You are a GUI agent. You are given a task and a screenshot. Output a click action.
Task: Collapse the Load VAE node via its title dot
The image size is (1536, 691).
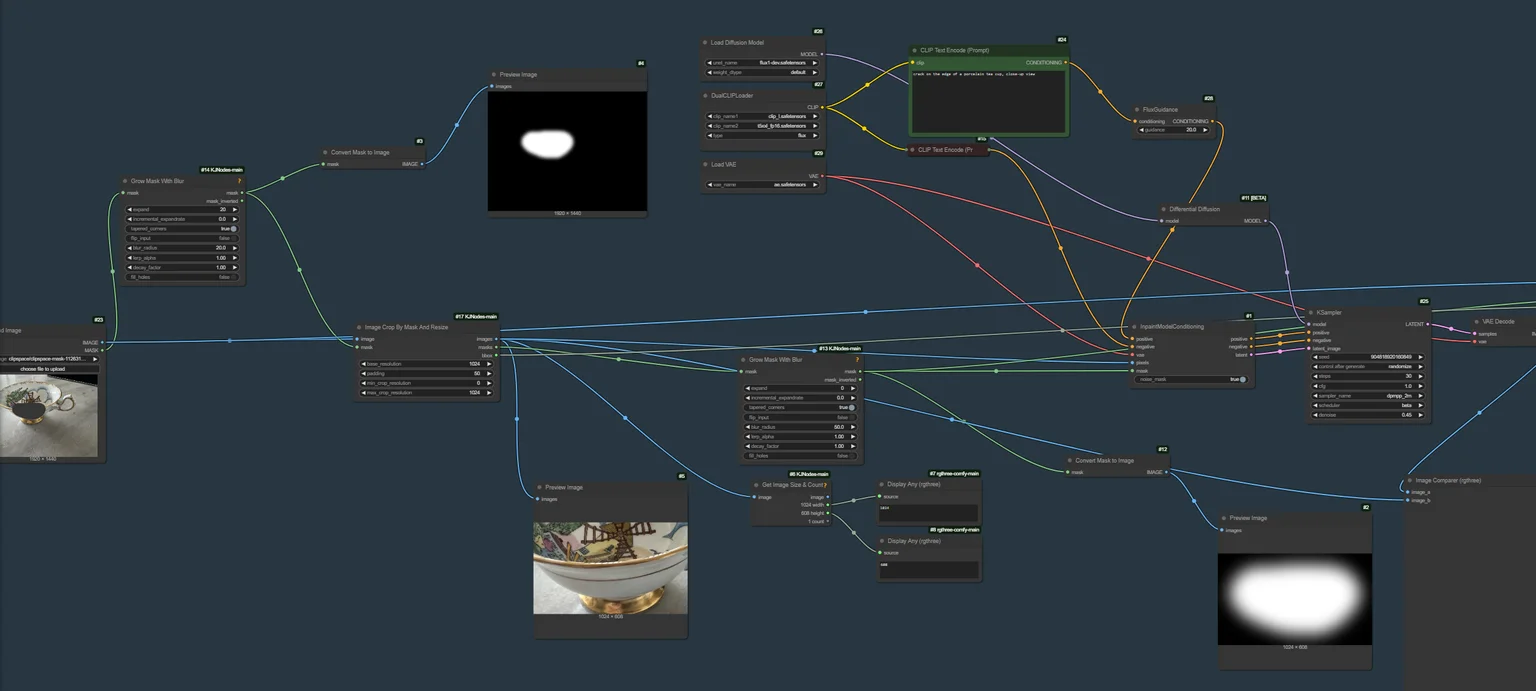point(705,164)
